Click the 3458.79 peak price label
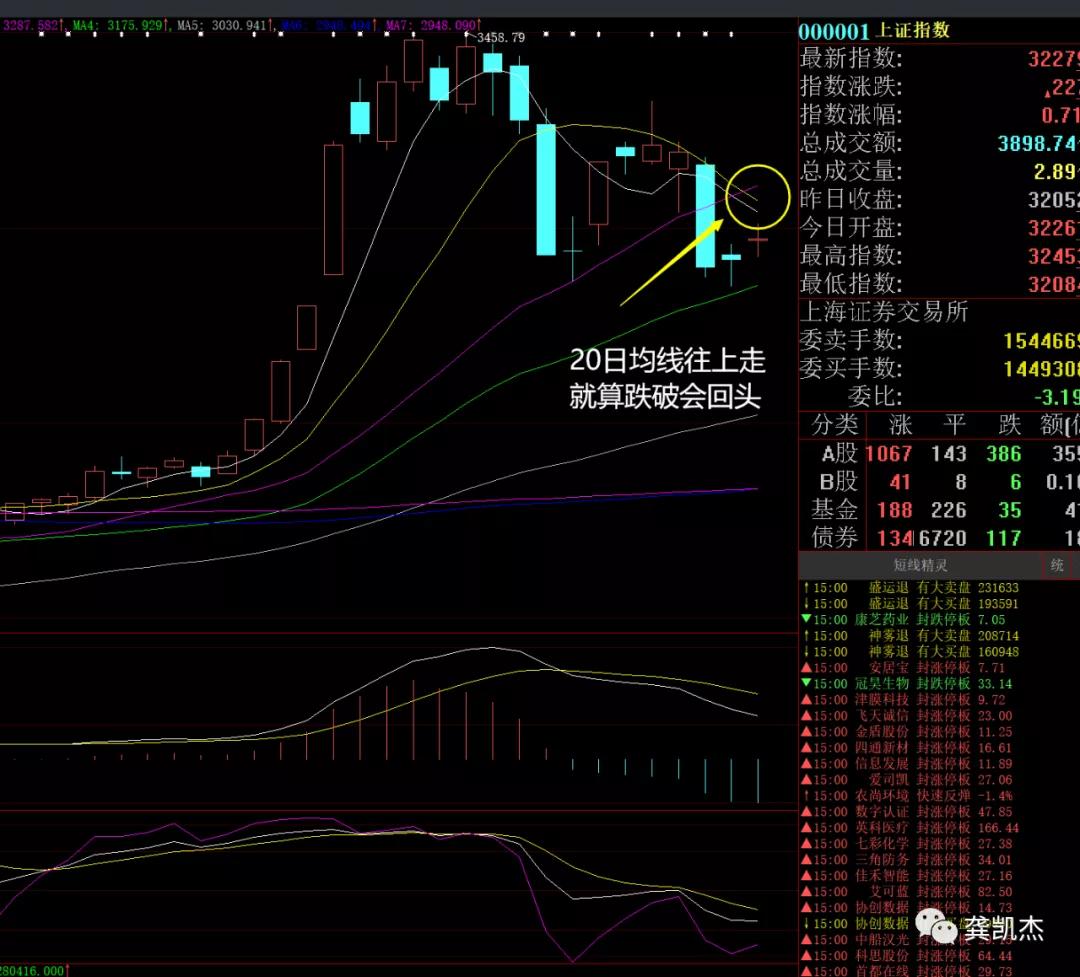The height and width of the screenshot is (977, 1080). (x=500, y=37)
